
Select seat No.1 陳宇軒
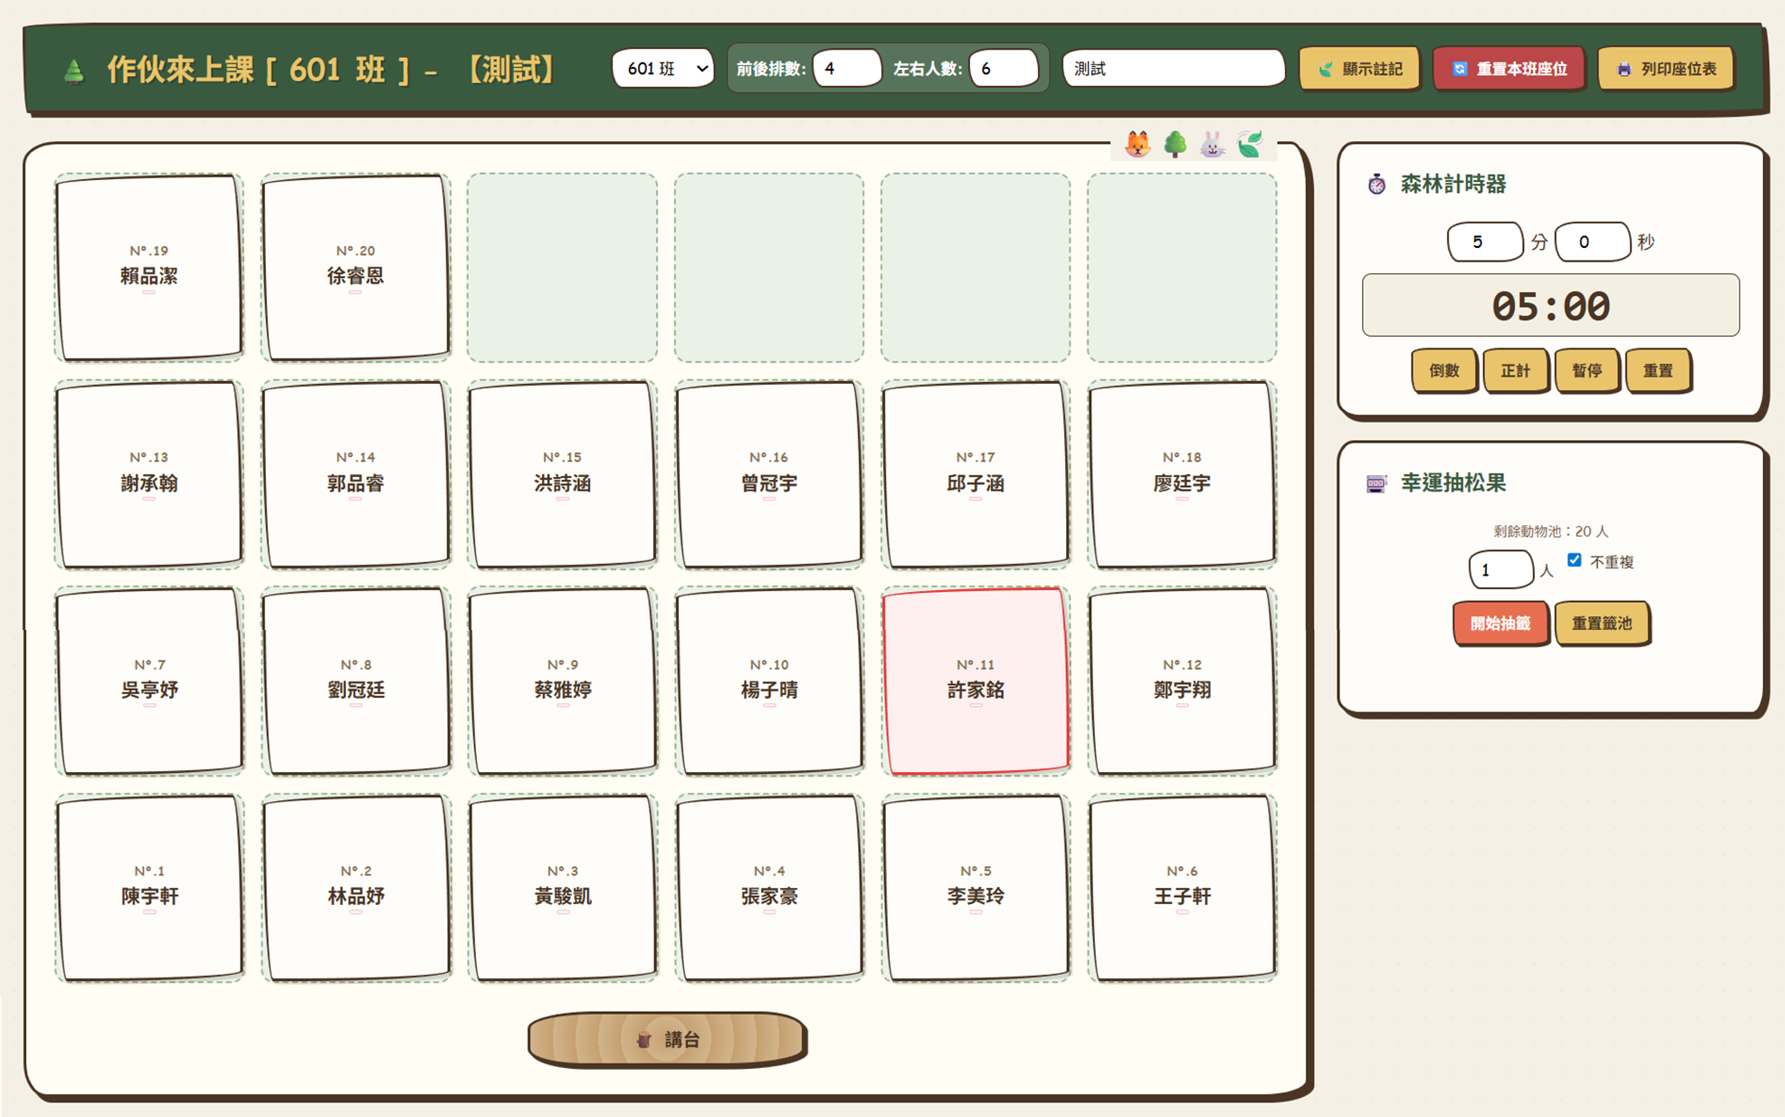pyautogui.click(x=149, y=888)
